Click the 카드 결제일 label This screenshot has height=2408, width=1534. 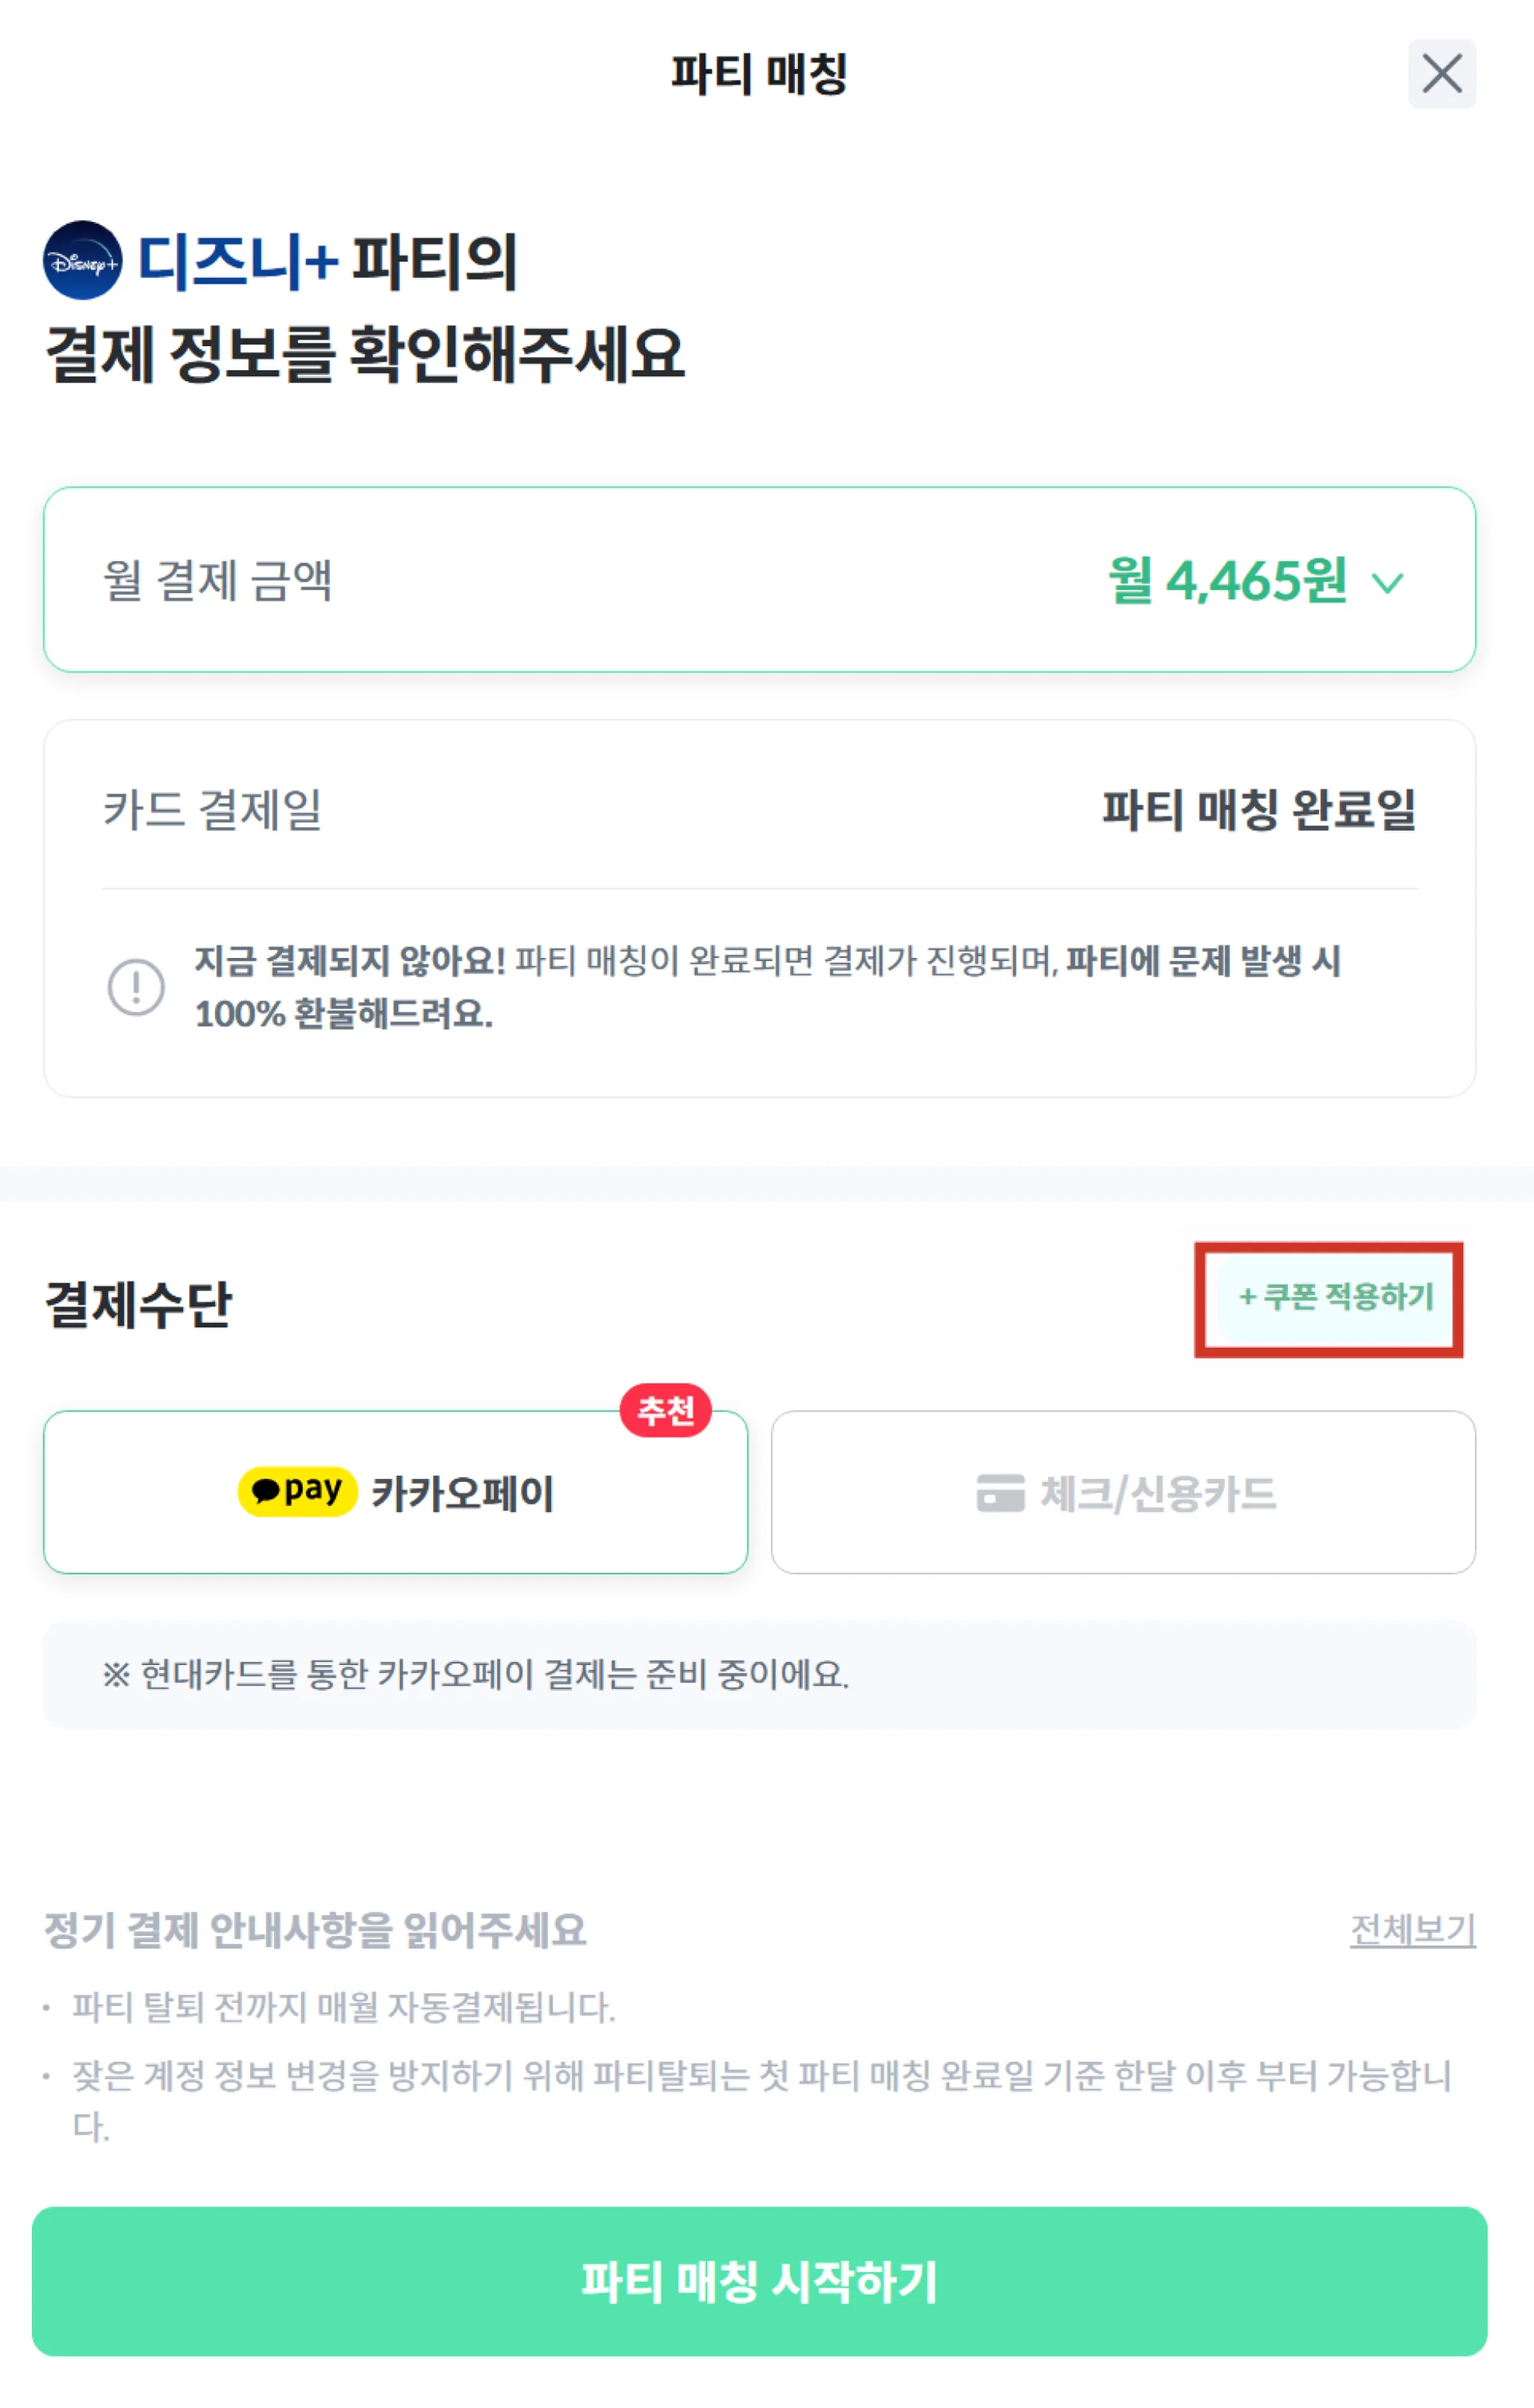point(212,809)
